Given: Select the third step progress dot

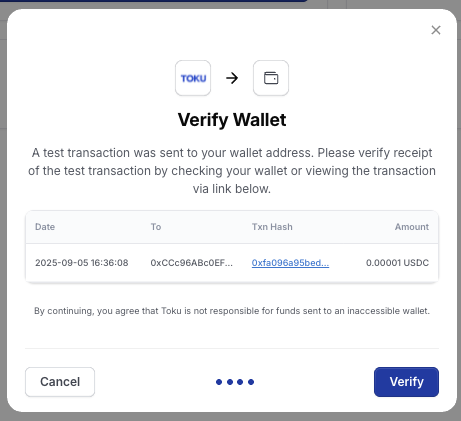Looking at the screenshot, I should click(x=240, y=382).
